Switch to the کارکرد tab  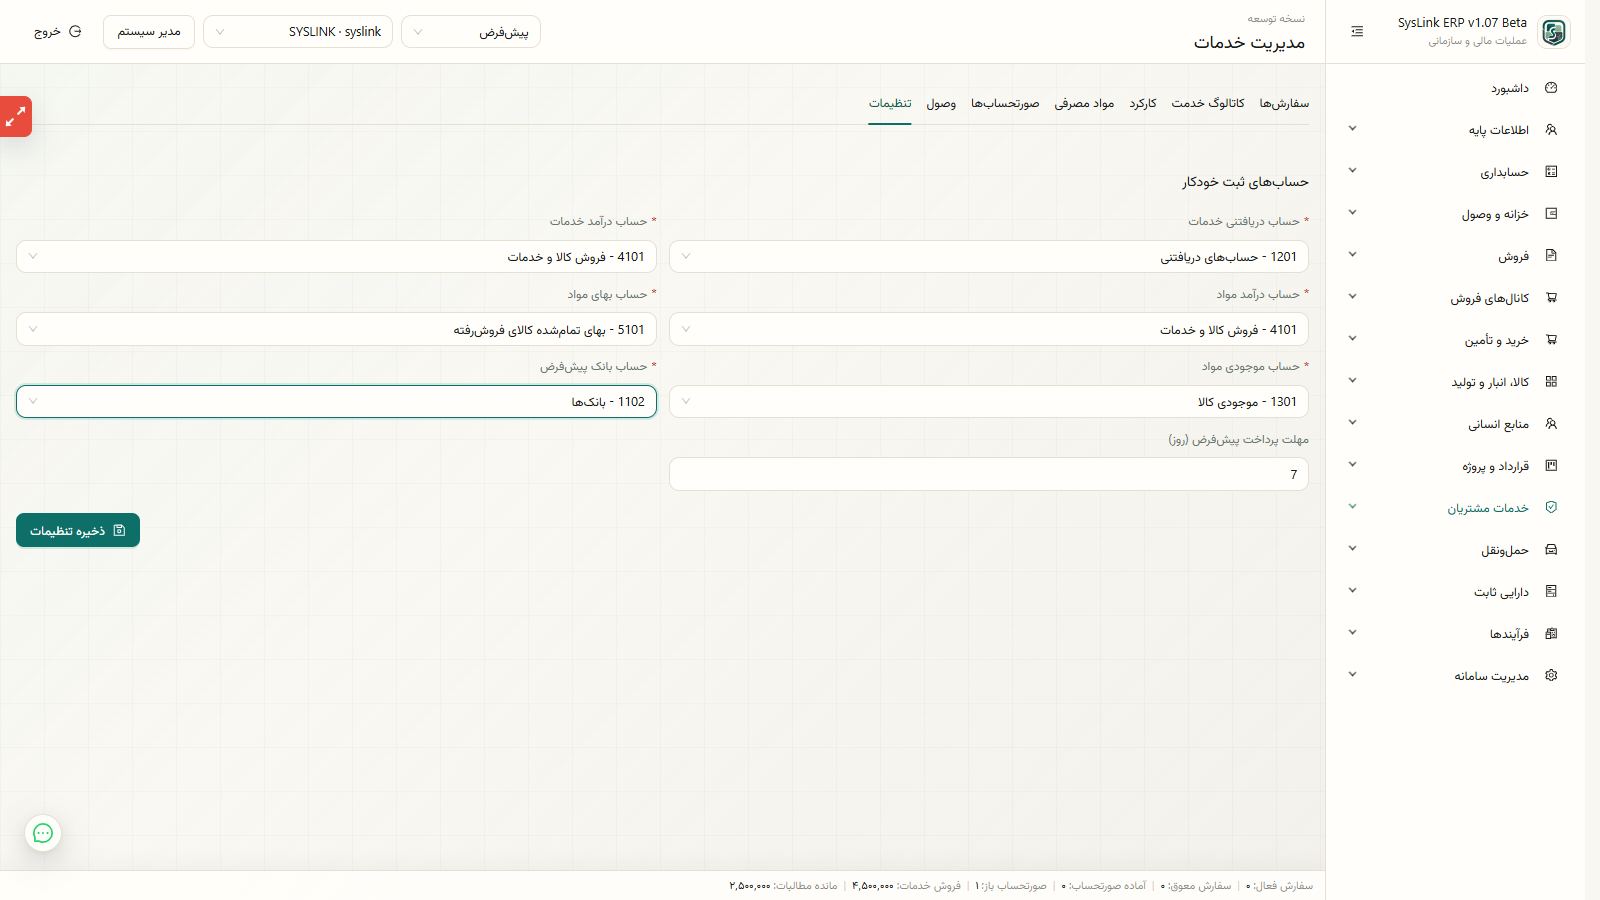(x=1143, y=104)
